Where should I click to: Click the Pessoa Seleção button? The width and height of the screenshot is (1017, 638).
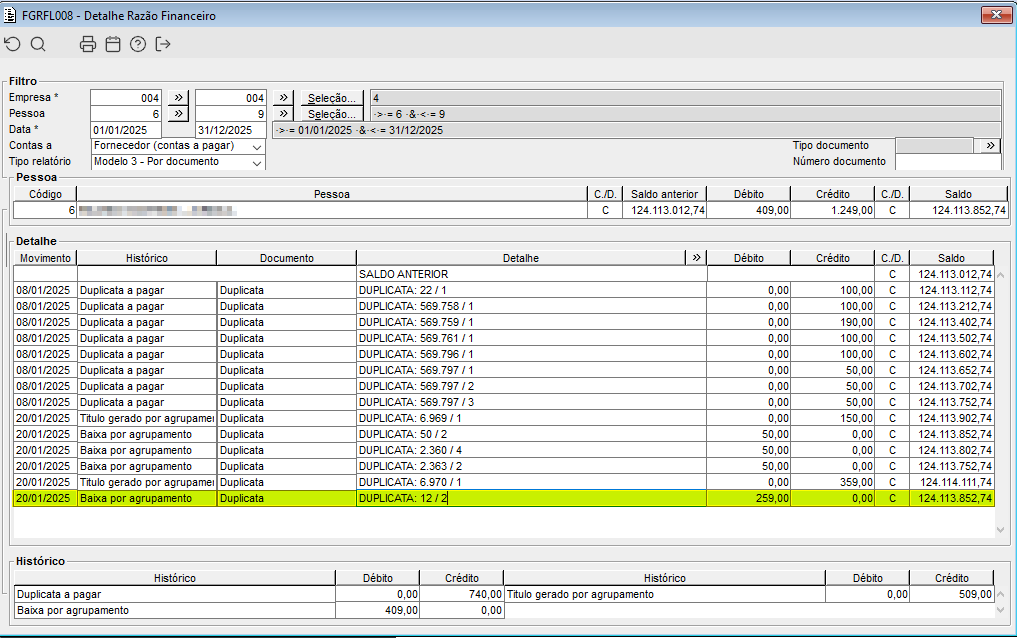click(331, 114)
